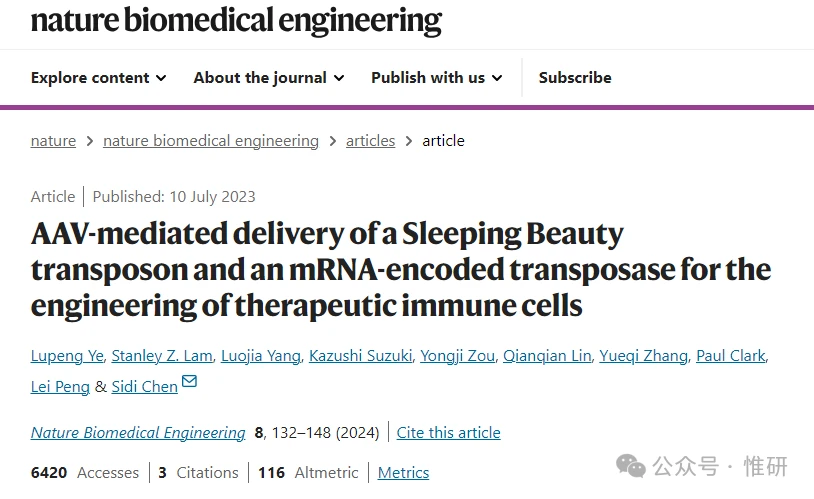Expand the Publish with us dropdown
Image resolution: width=814 pixels, height=499 pixels.
436,77
